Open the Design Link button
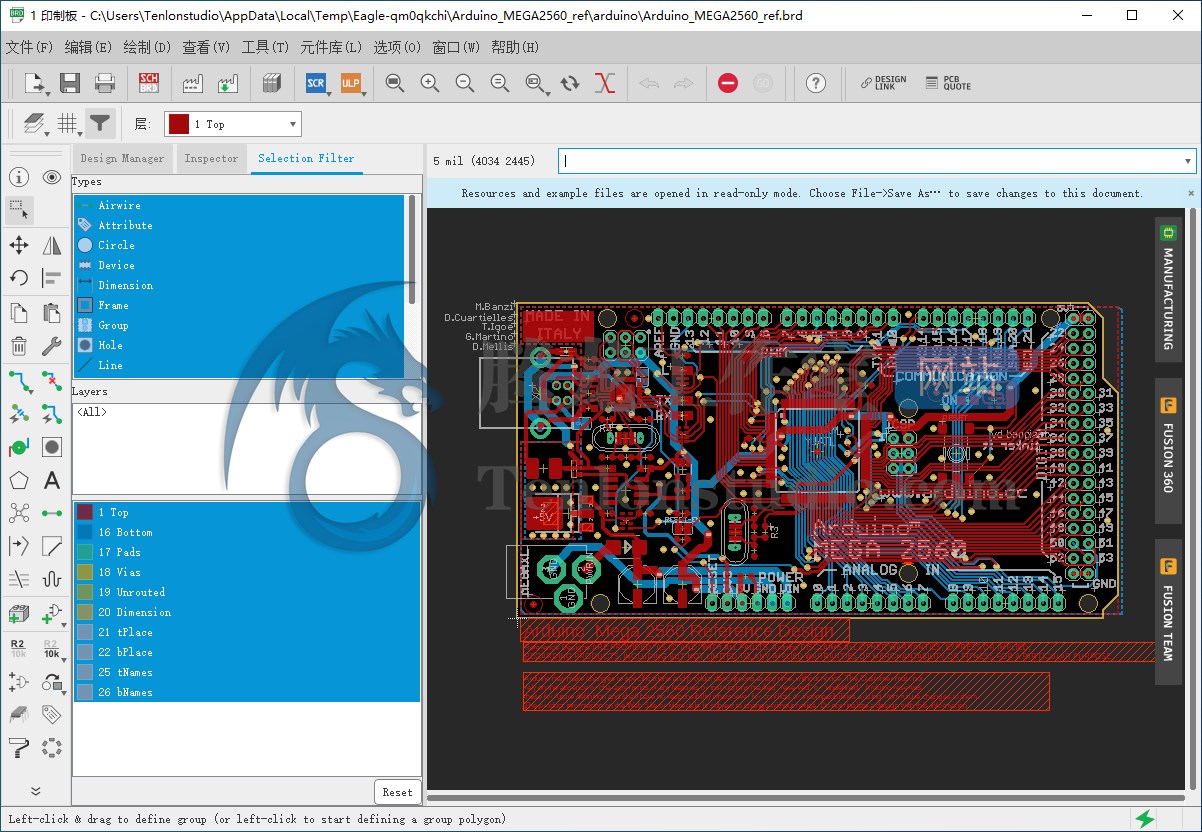This screenshot has width=1202, height=832. click(884, 84)
